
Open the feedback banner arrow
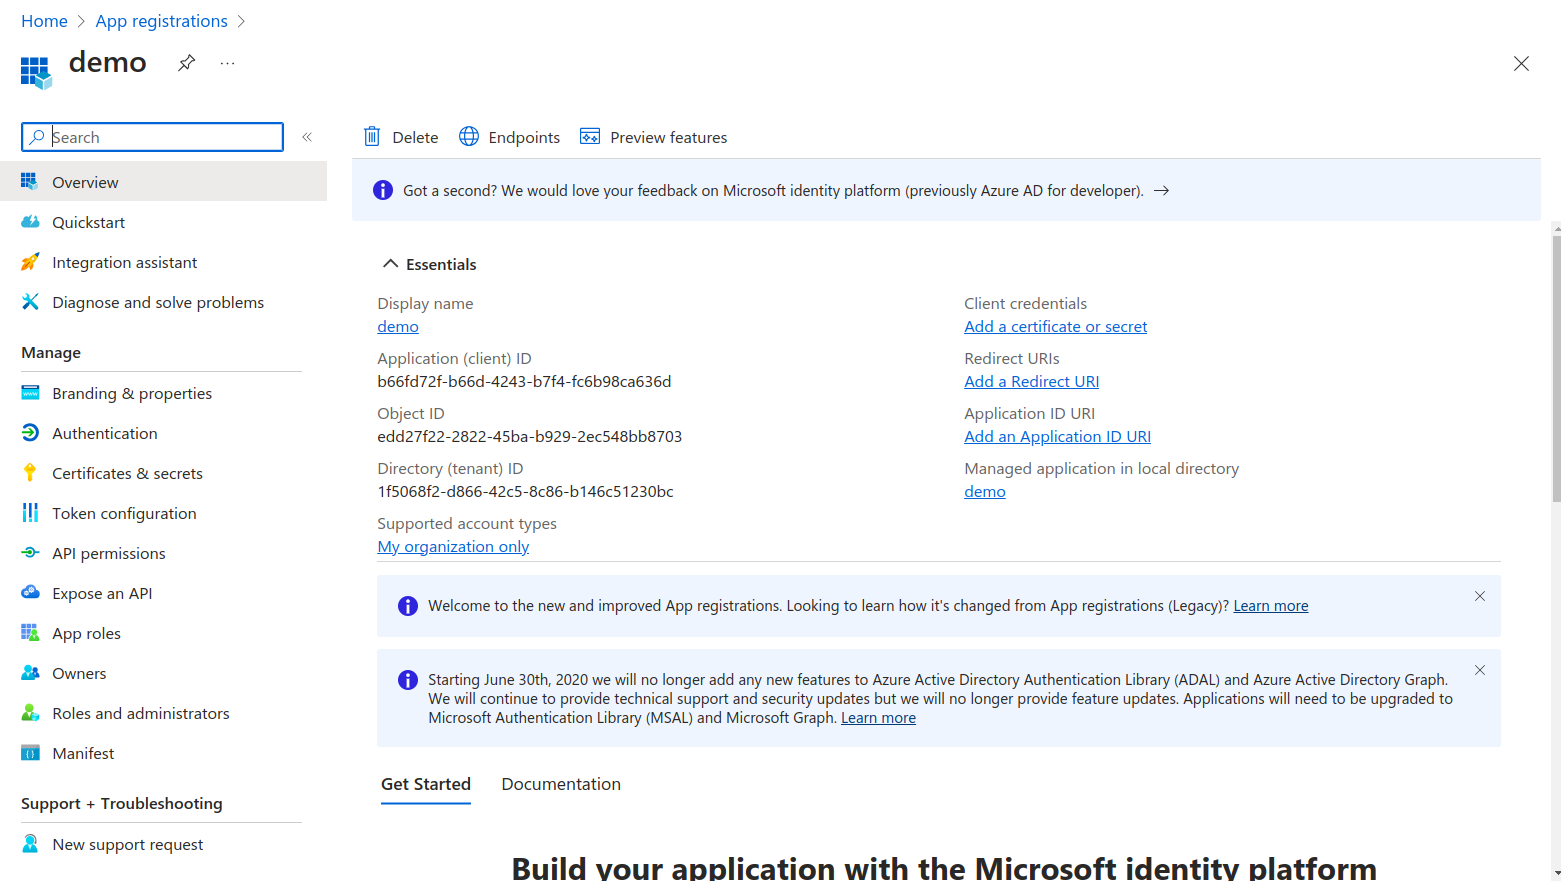(x=1161, y=190)
